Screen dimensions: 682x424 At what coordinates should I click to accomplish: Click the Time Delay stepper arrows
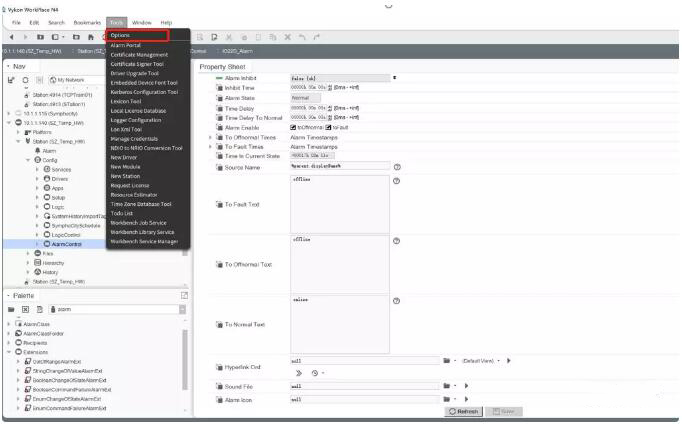[x=330, y=108]
